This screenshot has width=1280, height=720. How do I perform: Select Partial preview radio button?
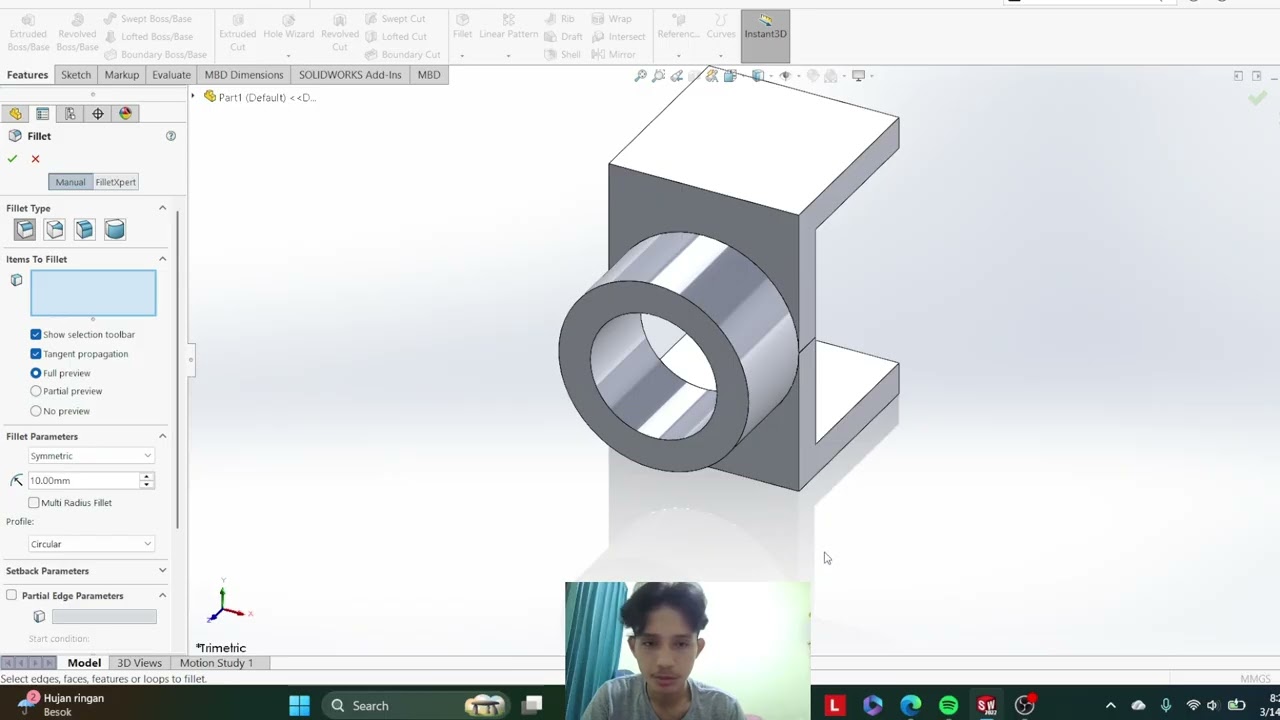36,391
